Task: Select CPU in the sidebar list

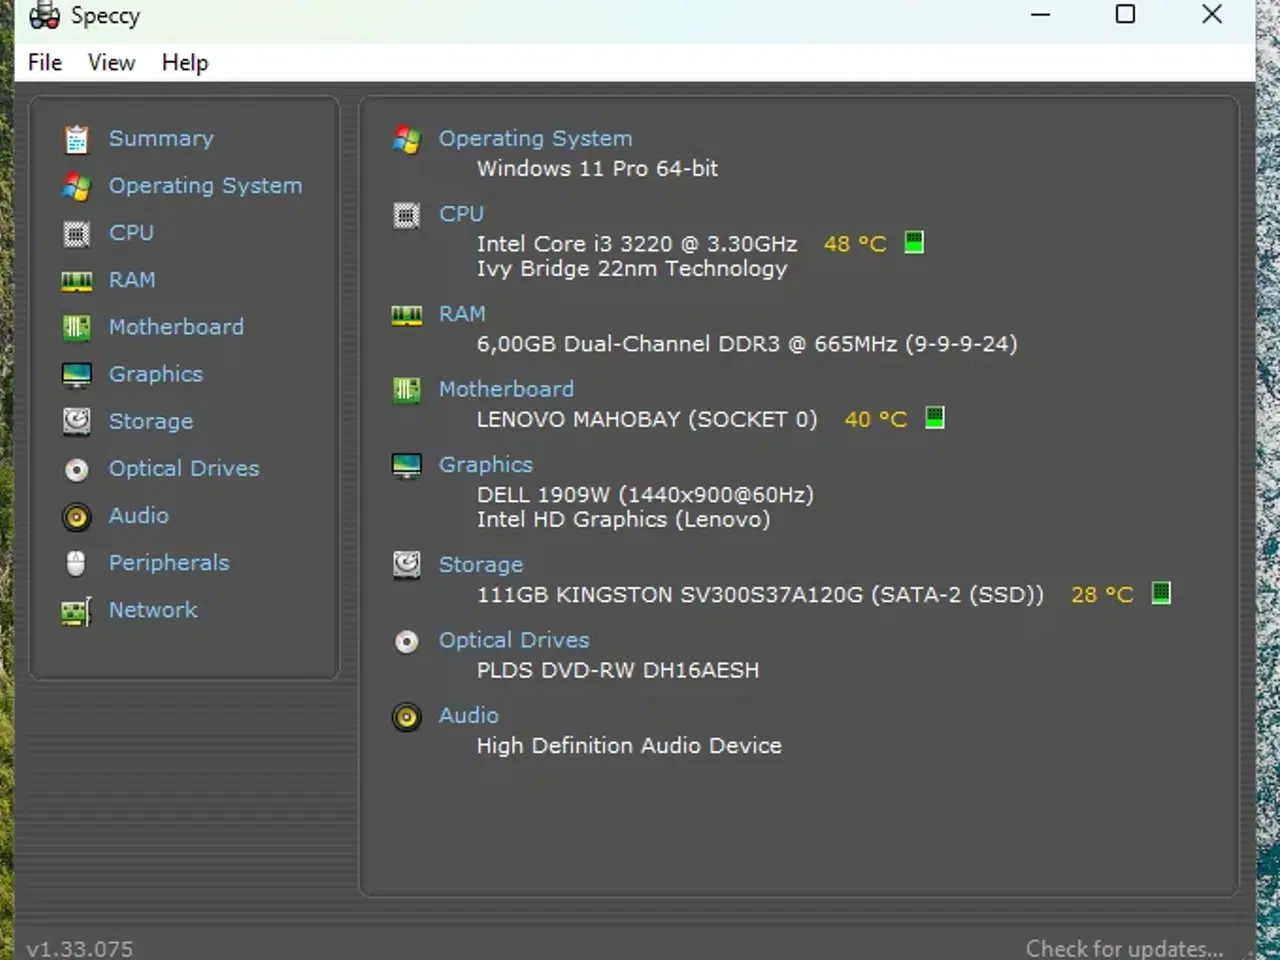Action: pyautogui.click(x=131, y=233)
